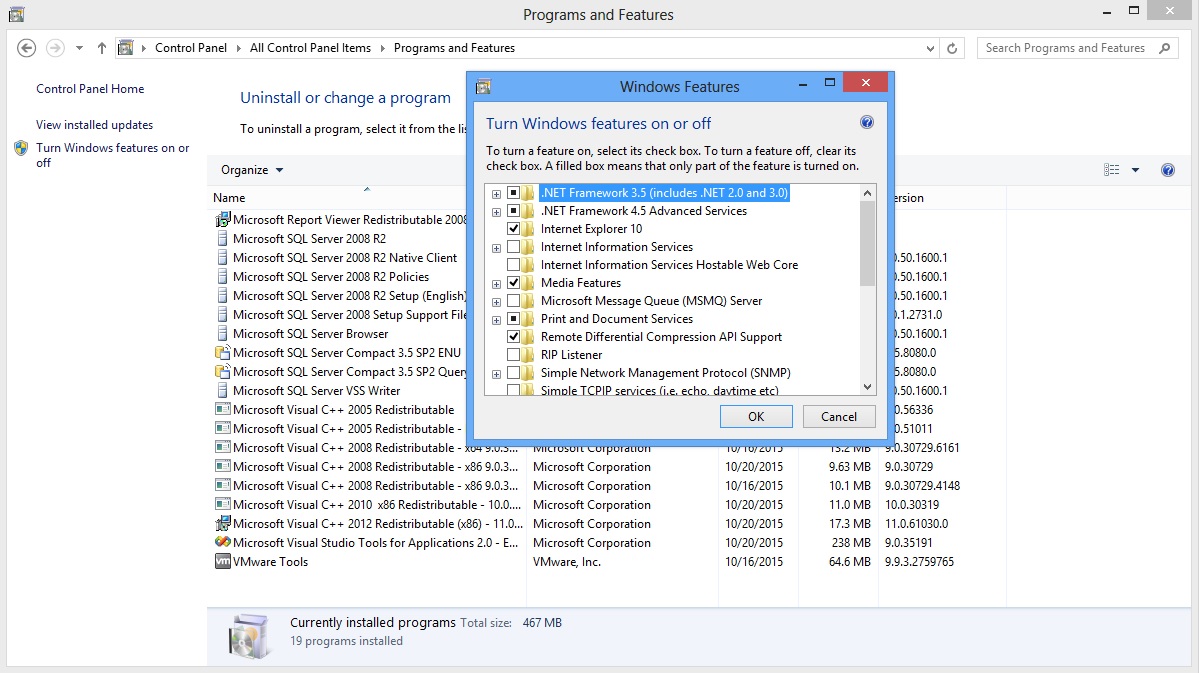The image size is (1199, 673).
Task: Click Turn Windows features on or off link
Action: [112, 155]
